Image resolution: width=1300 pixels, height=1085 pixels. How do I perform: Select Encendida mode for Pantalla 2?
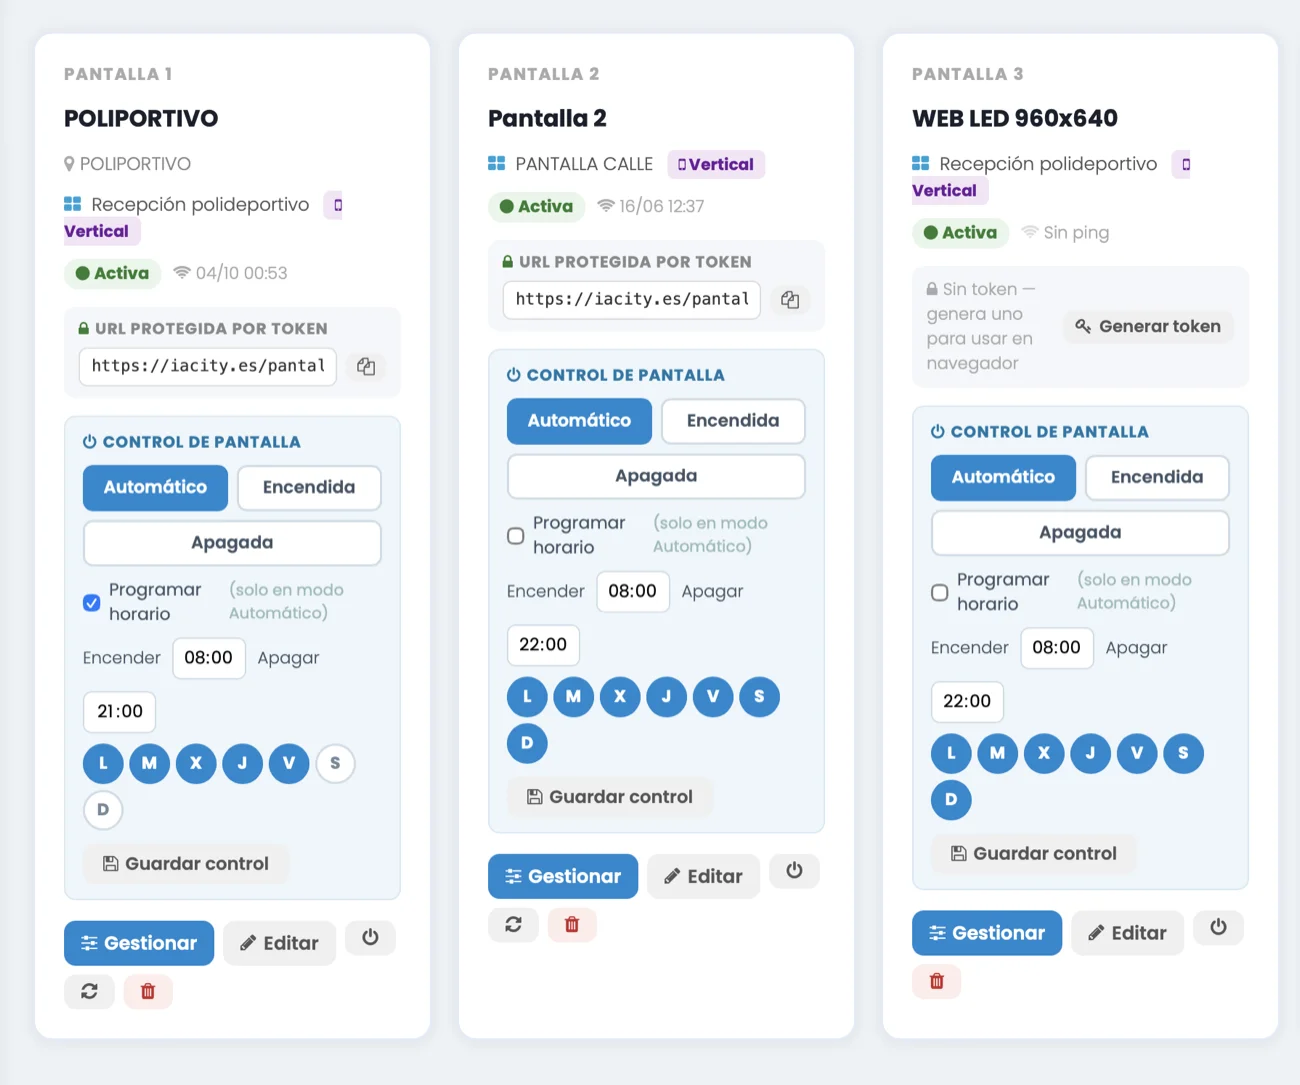(733, 421)
